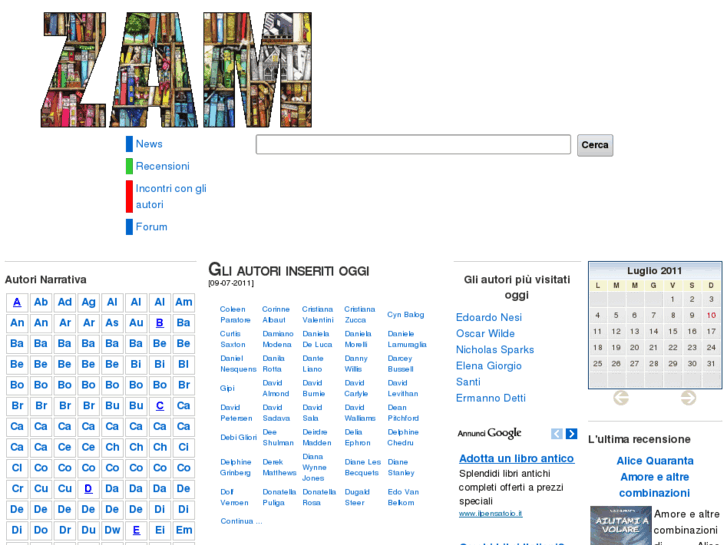Open the Cr author index cell

[x=17, y=488]
